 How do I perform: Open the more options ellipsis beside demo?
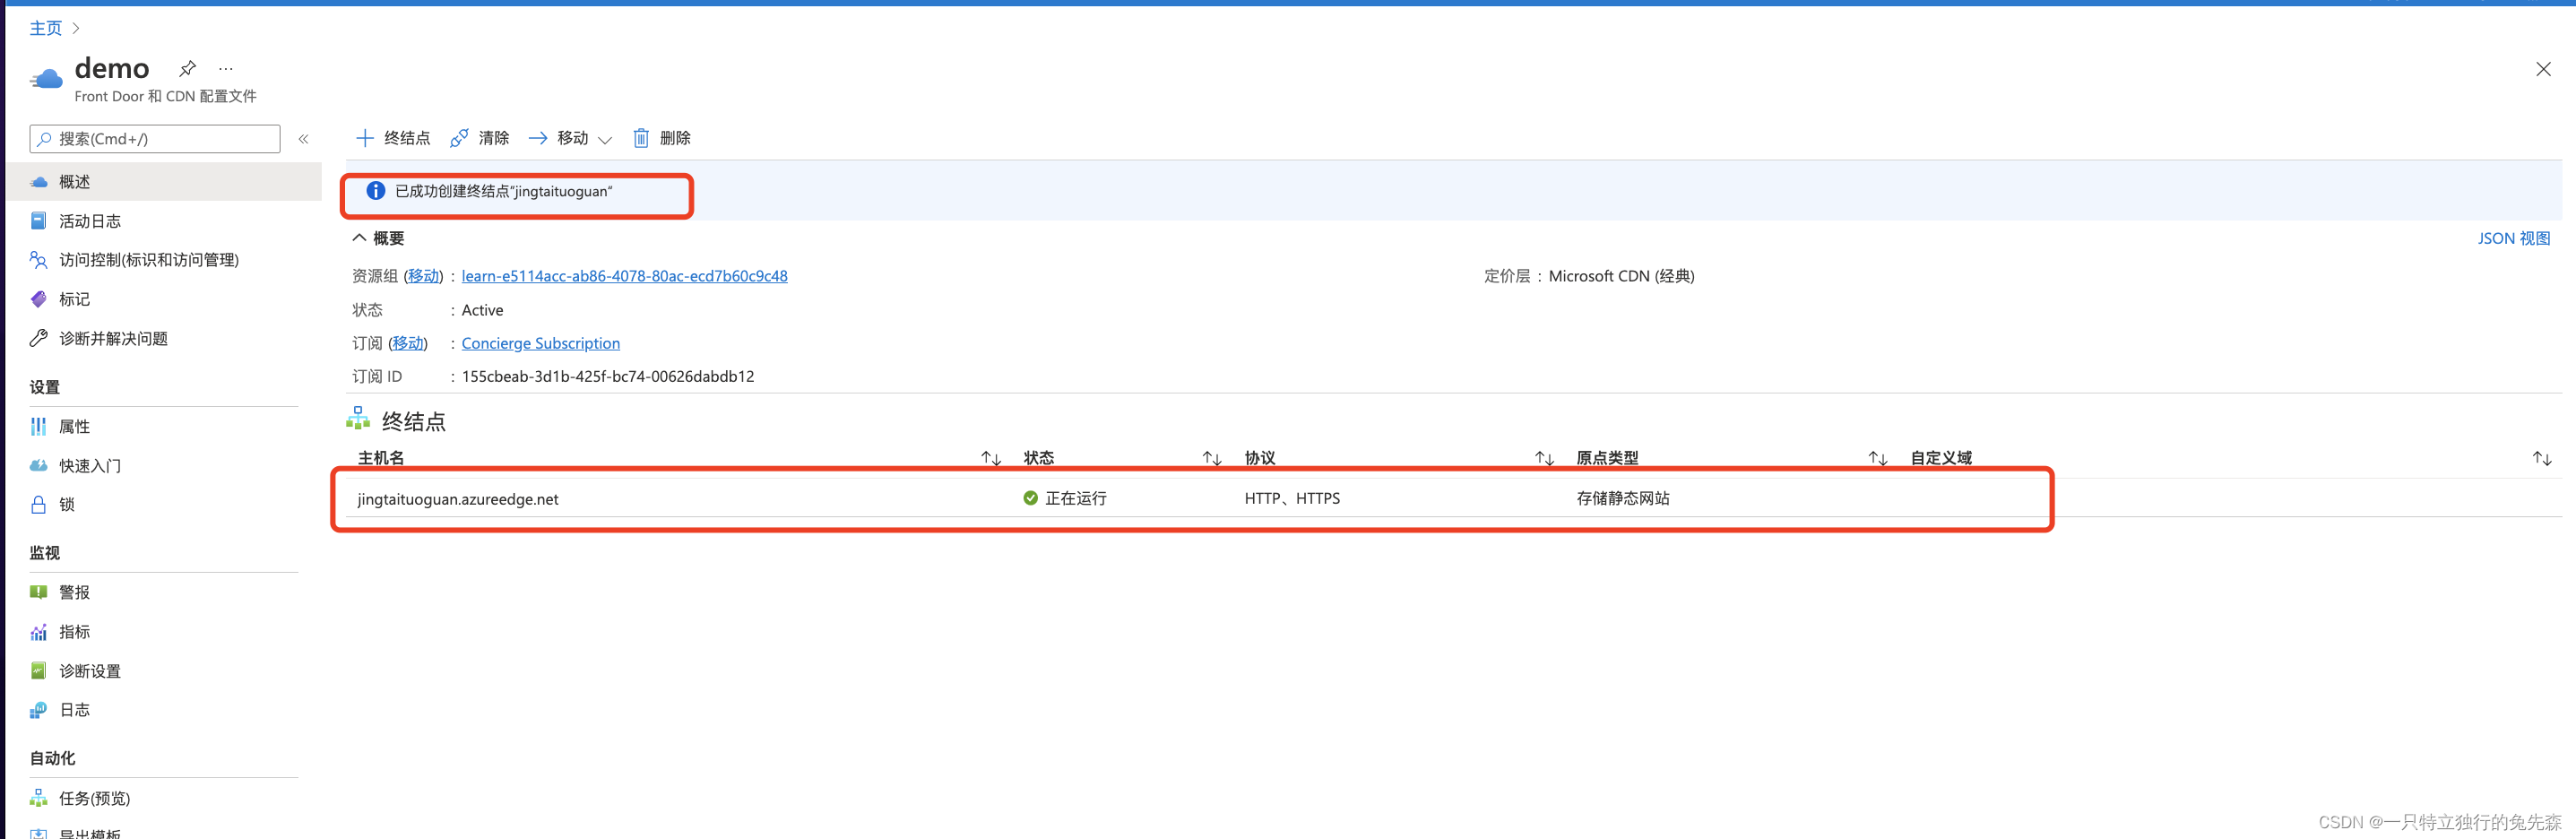point(226,69)
